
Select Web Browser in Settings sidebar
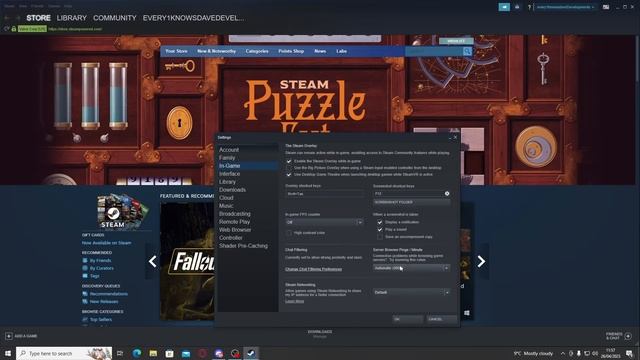[x=235, y=230]
